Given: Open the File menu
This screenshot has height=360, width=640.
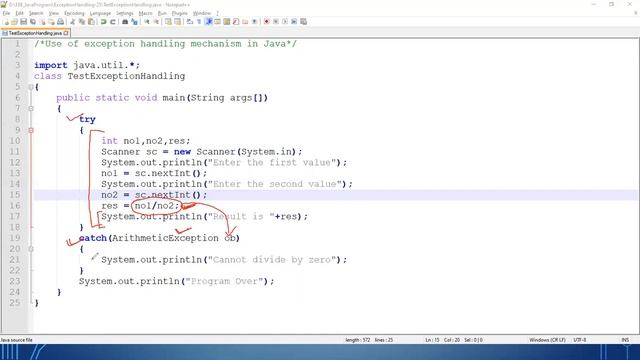Looking at the screenshot, I should [x=6, y=13].
